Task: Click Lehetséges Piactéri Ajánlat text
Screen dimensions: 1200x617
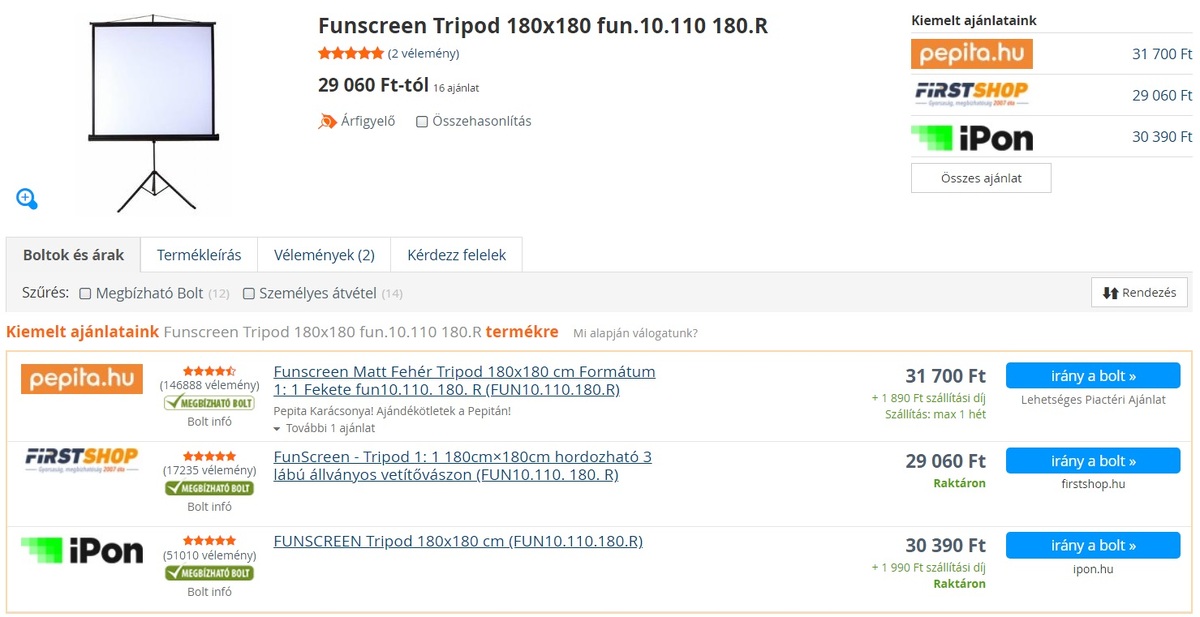Action: coord(1093,400)
